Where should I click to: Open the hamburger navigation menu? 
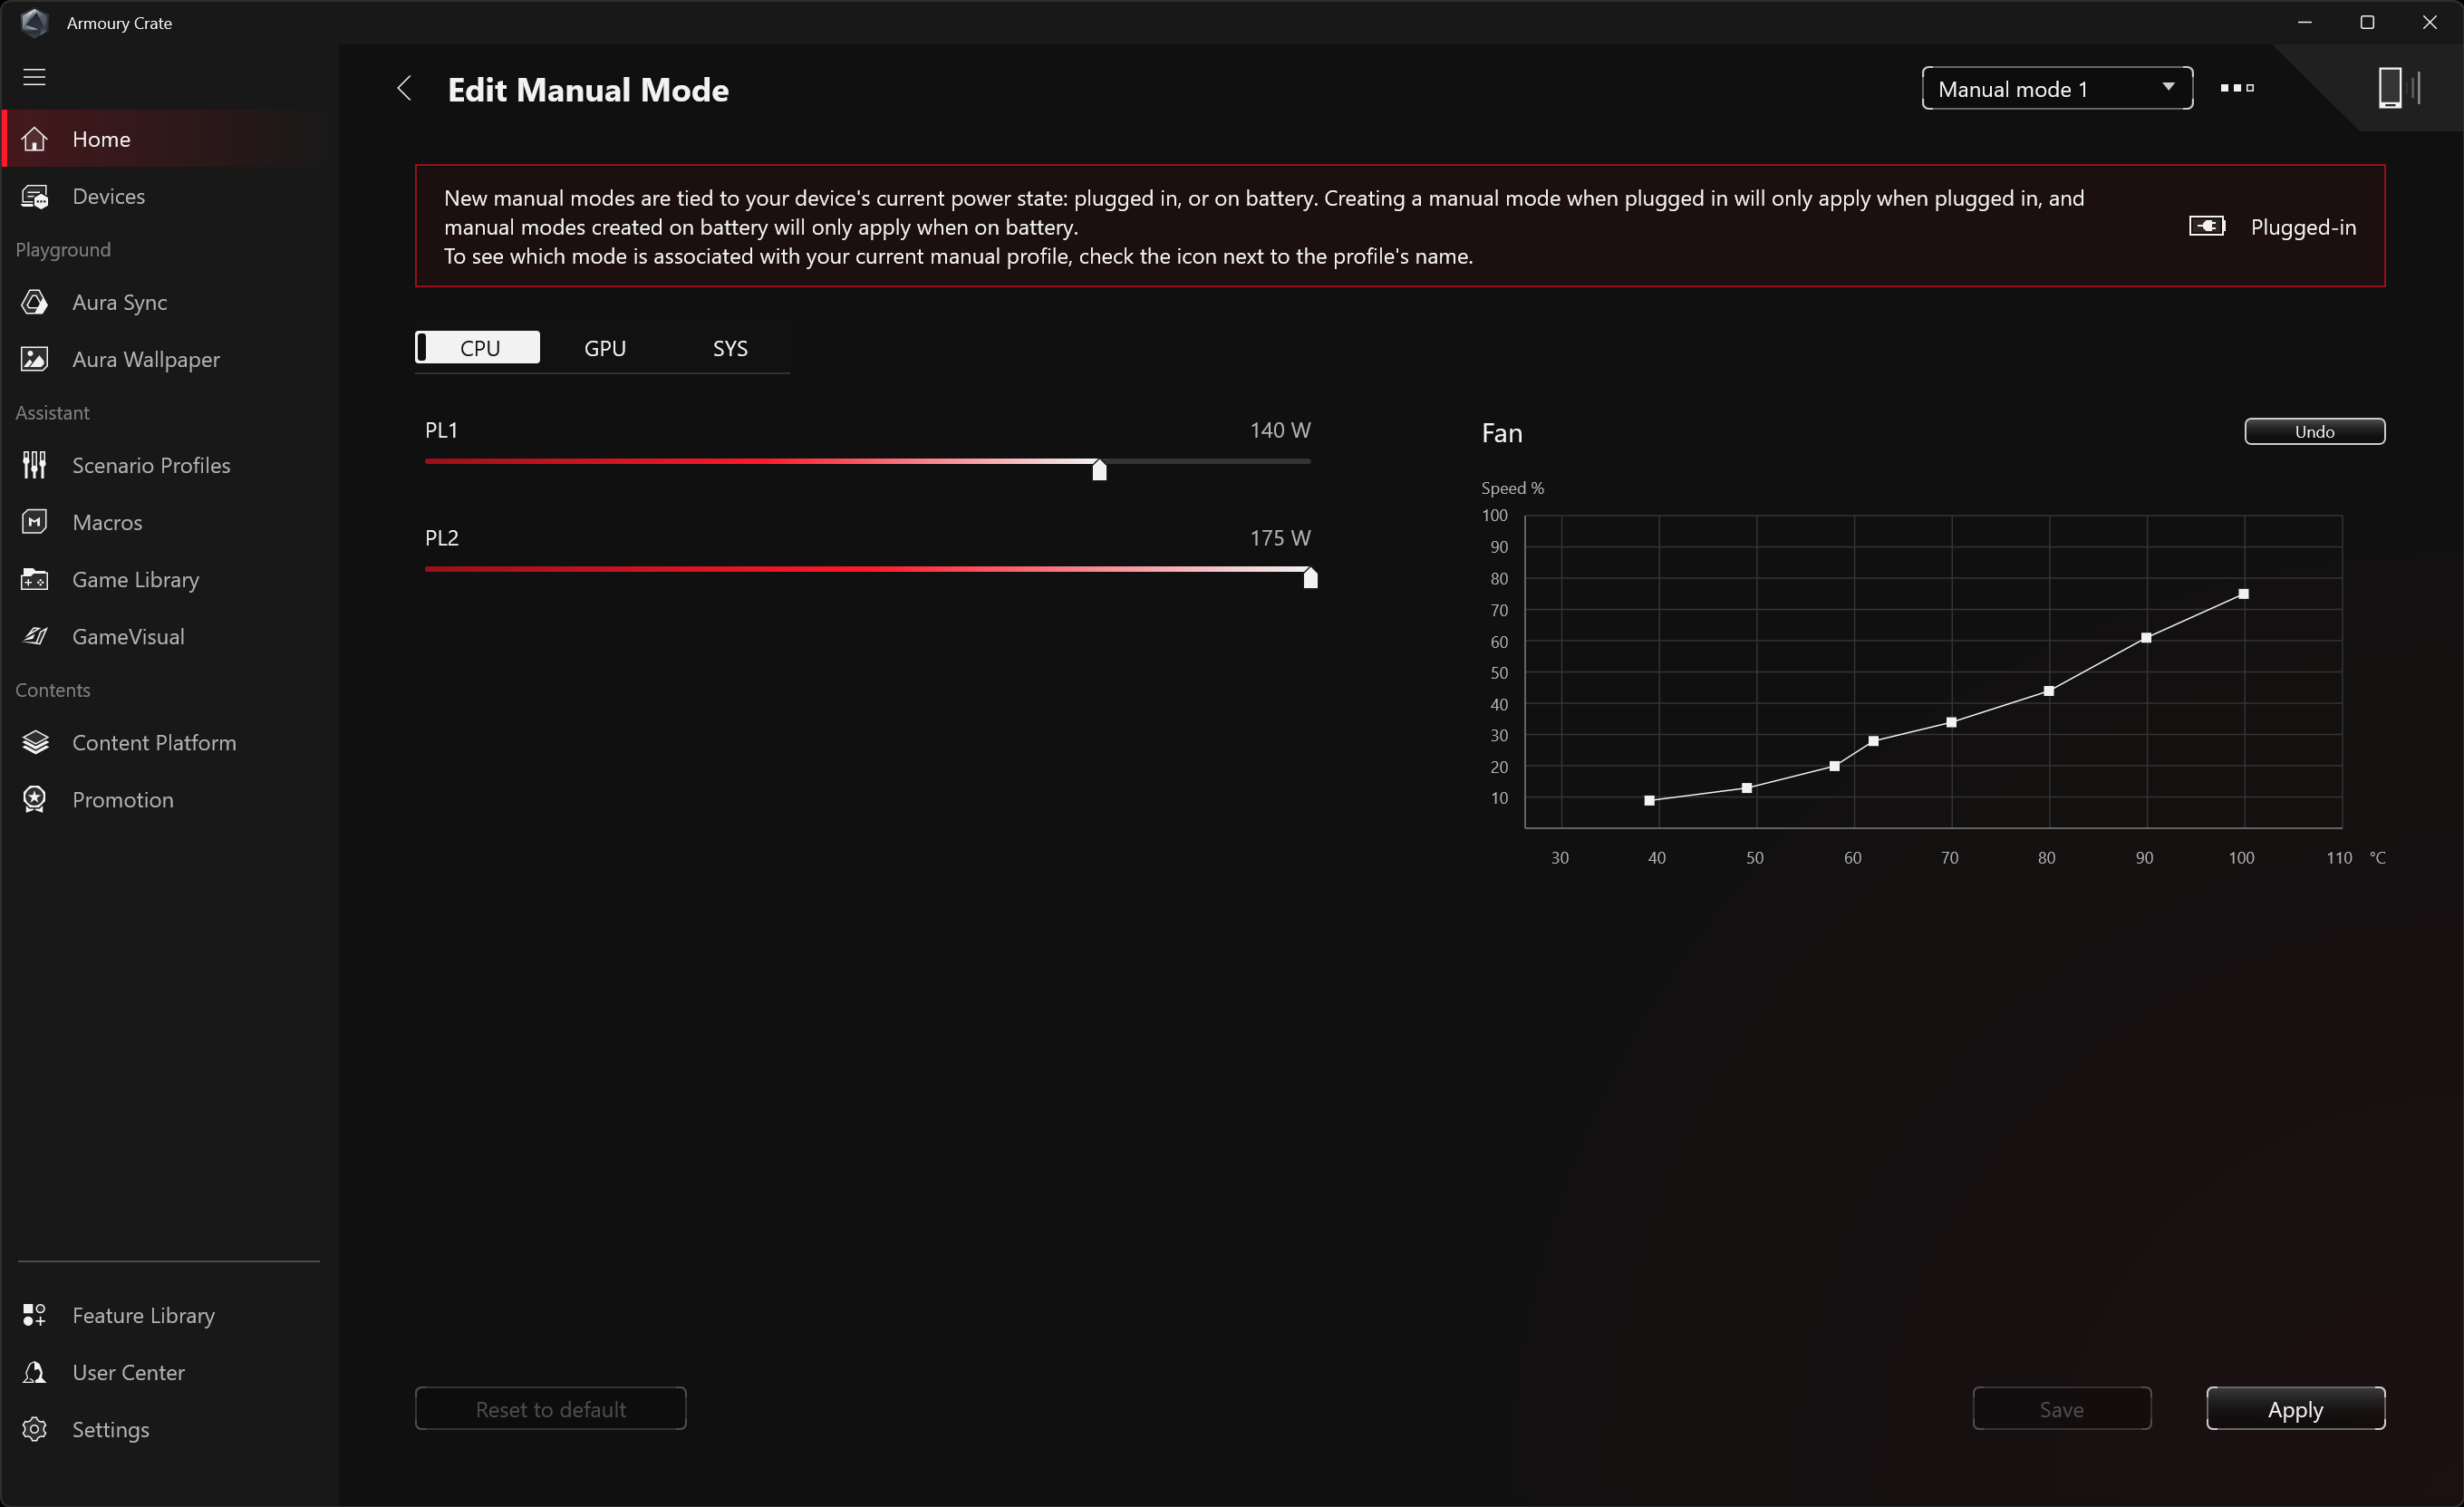pos(34,77)
